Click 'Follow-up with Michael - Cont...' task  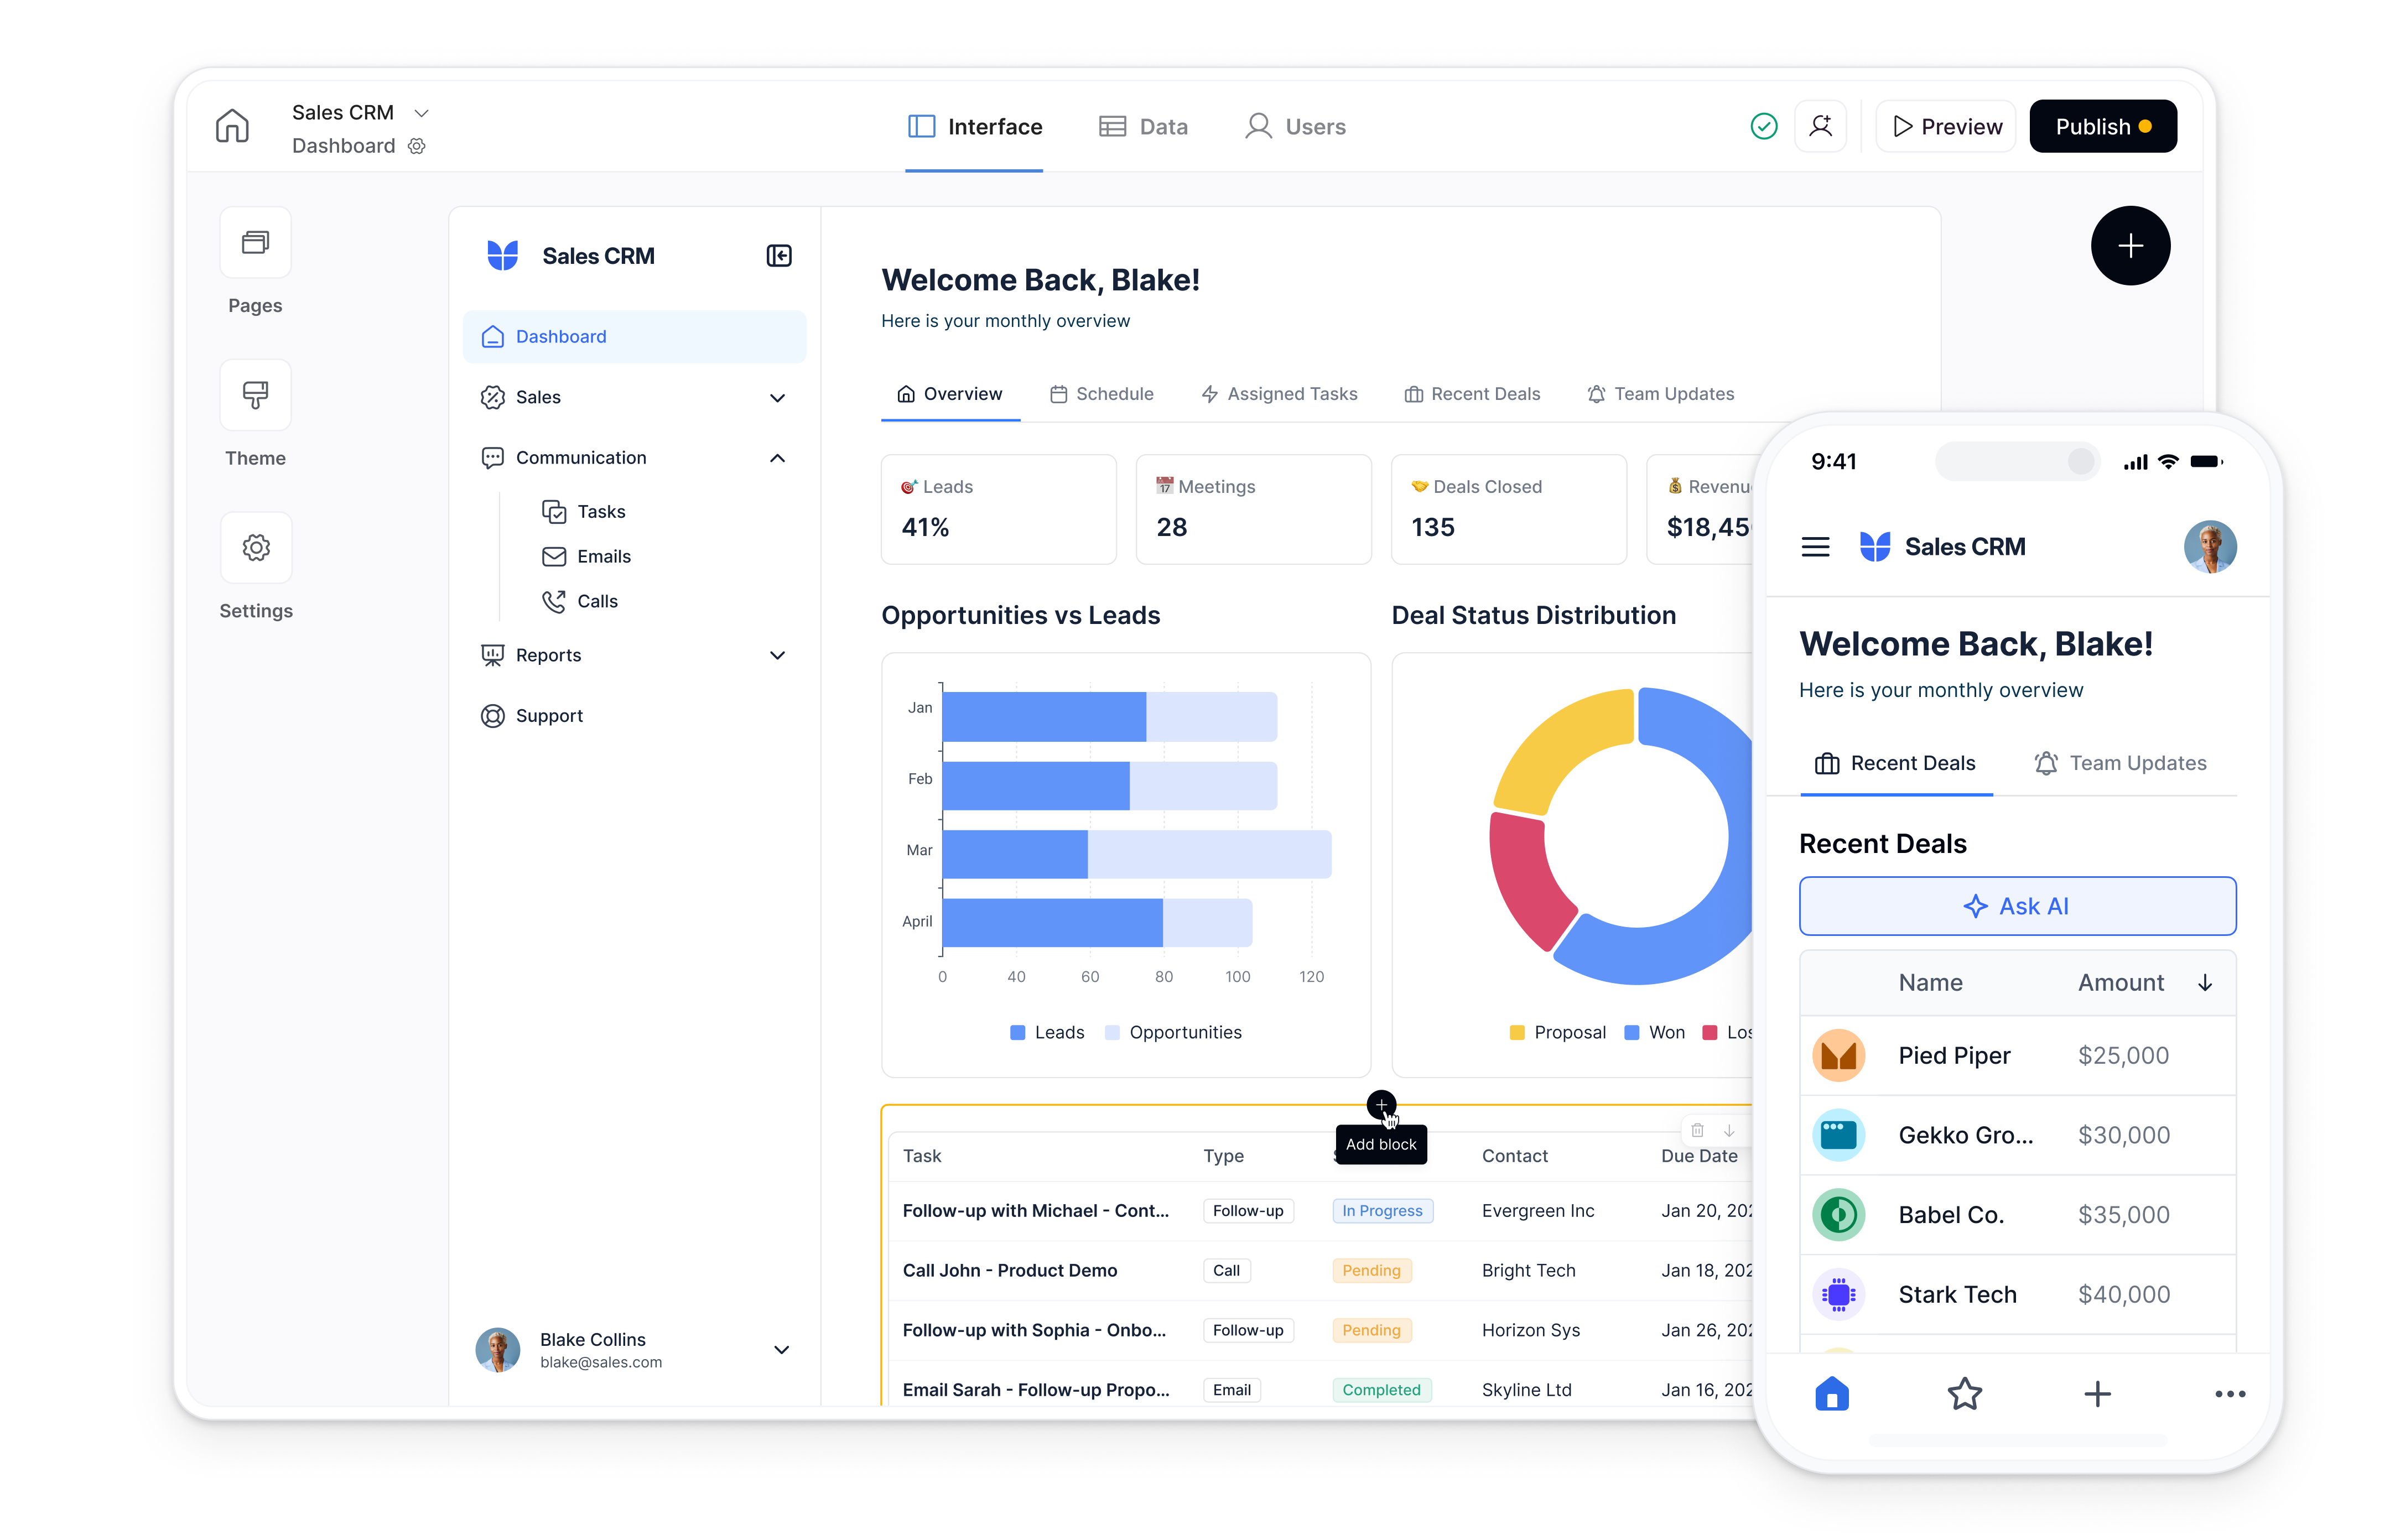[1035, 1211]
